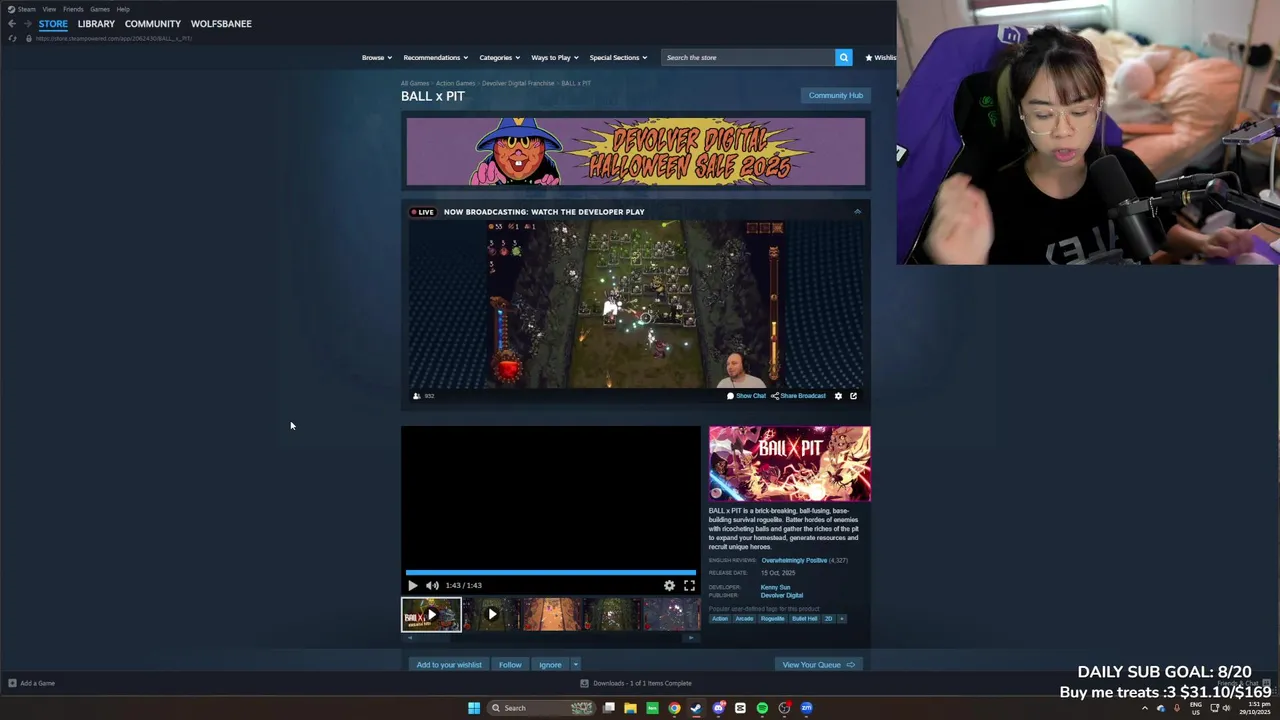Click View Your Queue button
The height and width of the screenshot is (720, 1280).
(818, 664)
